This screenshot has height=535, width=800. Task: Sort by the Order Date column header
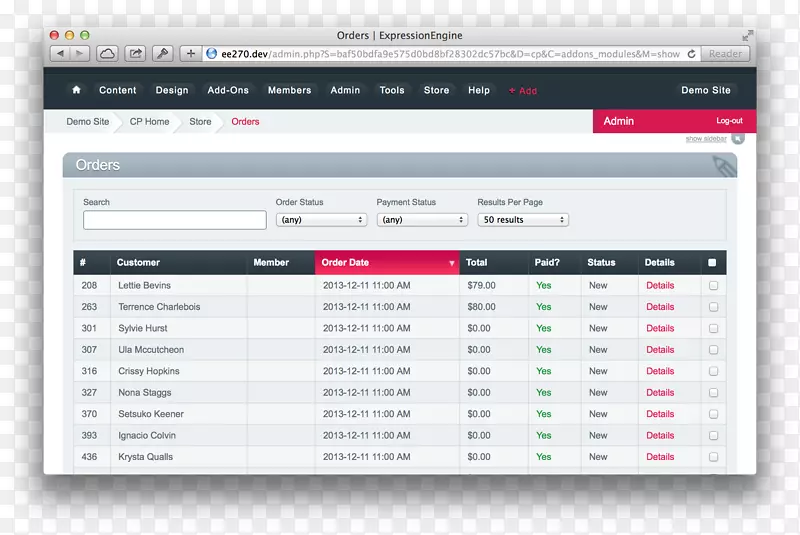point(387,263)
